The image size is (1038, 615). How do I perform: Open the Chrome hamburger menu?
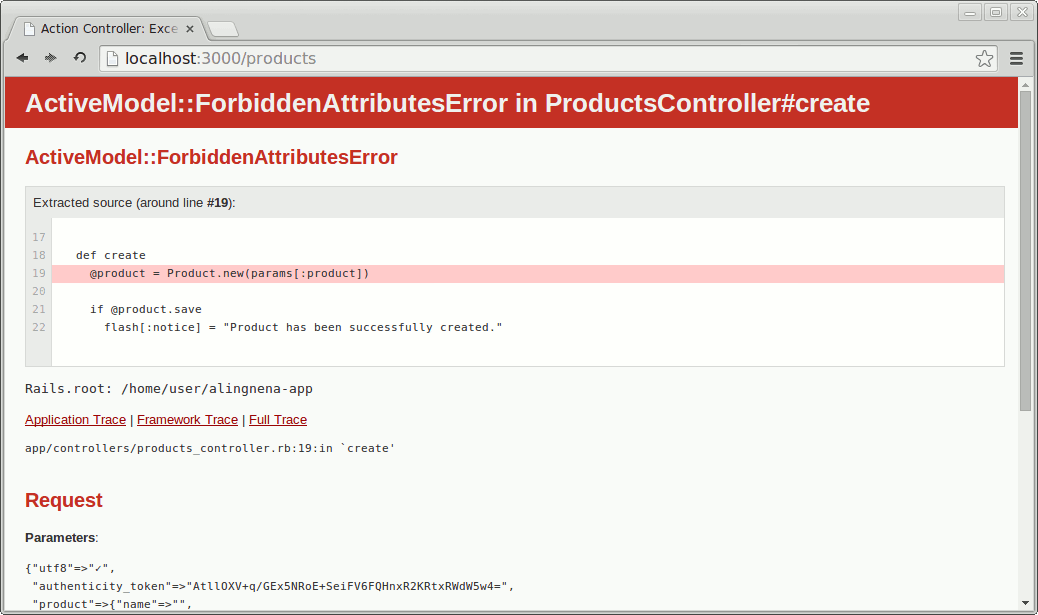[1016, 58]
